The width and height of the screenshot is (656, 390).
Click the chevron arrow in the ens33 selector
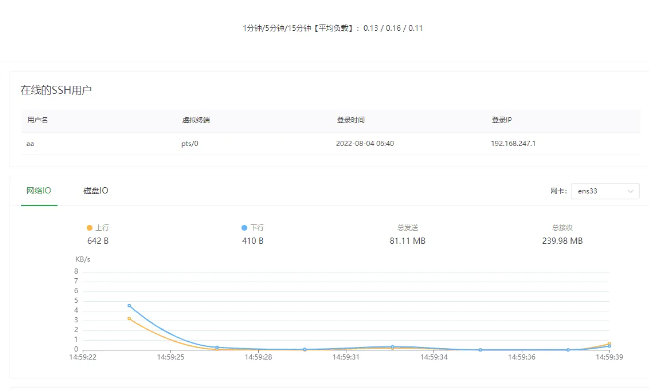[630, 191]
